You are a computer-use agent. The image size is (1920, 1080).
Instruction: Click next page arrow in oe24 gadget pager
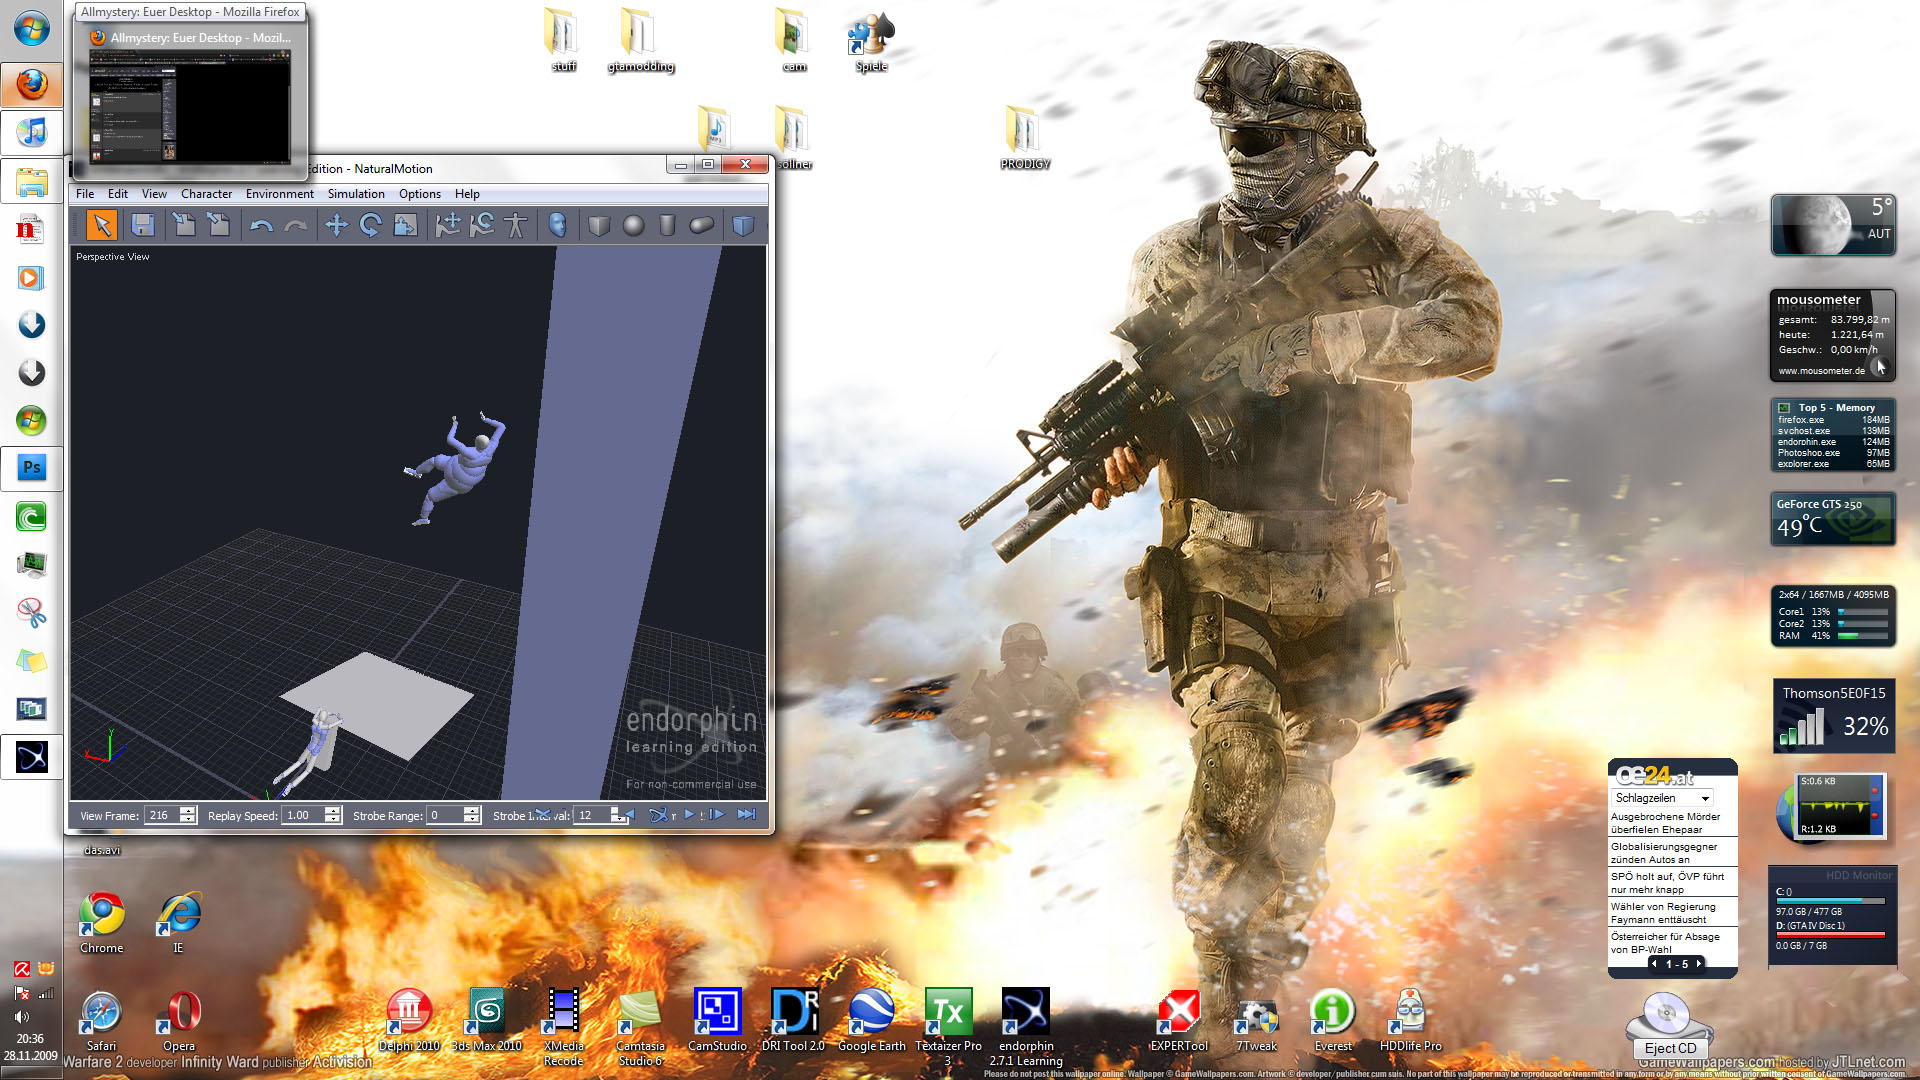coord(1699,964)
